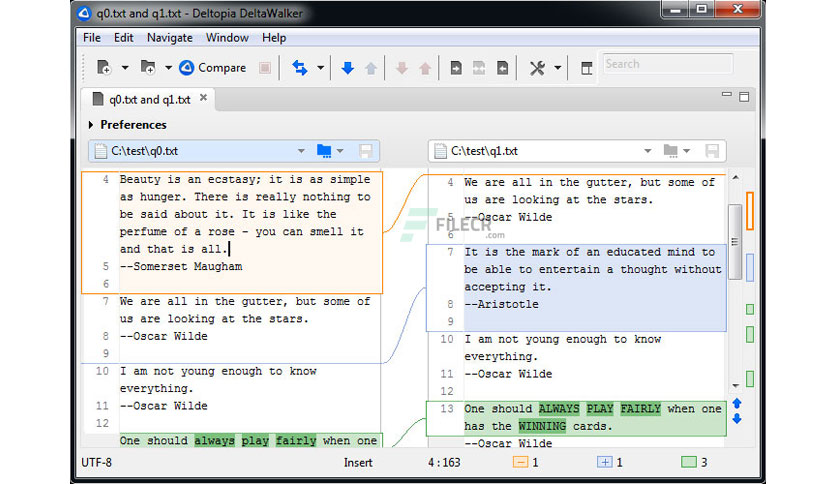This screenshot has width=836, height=484.
Task: Open the tools dropdown arrow
Action: click(x=558, y=68)
